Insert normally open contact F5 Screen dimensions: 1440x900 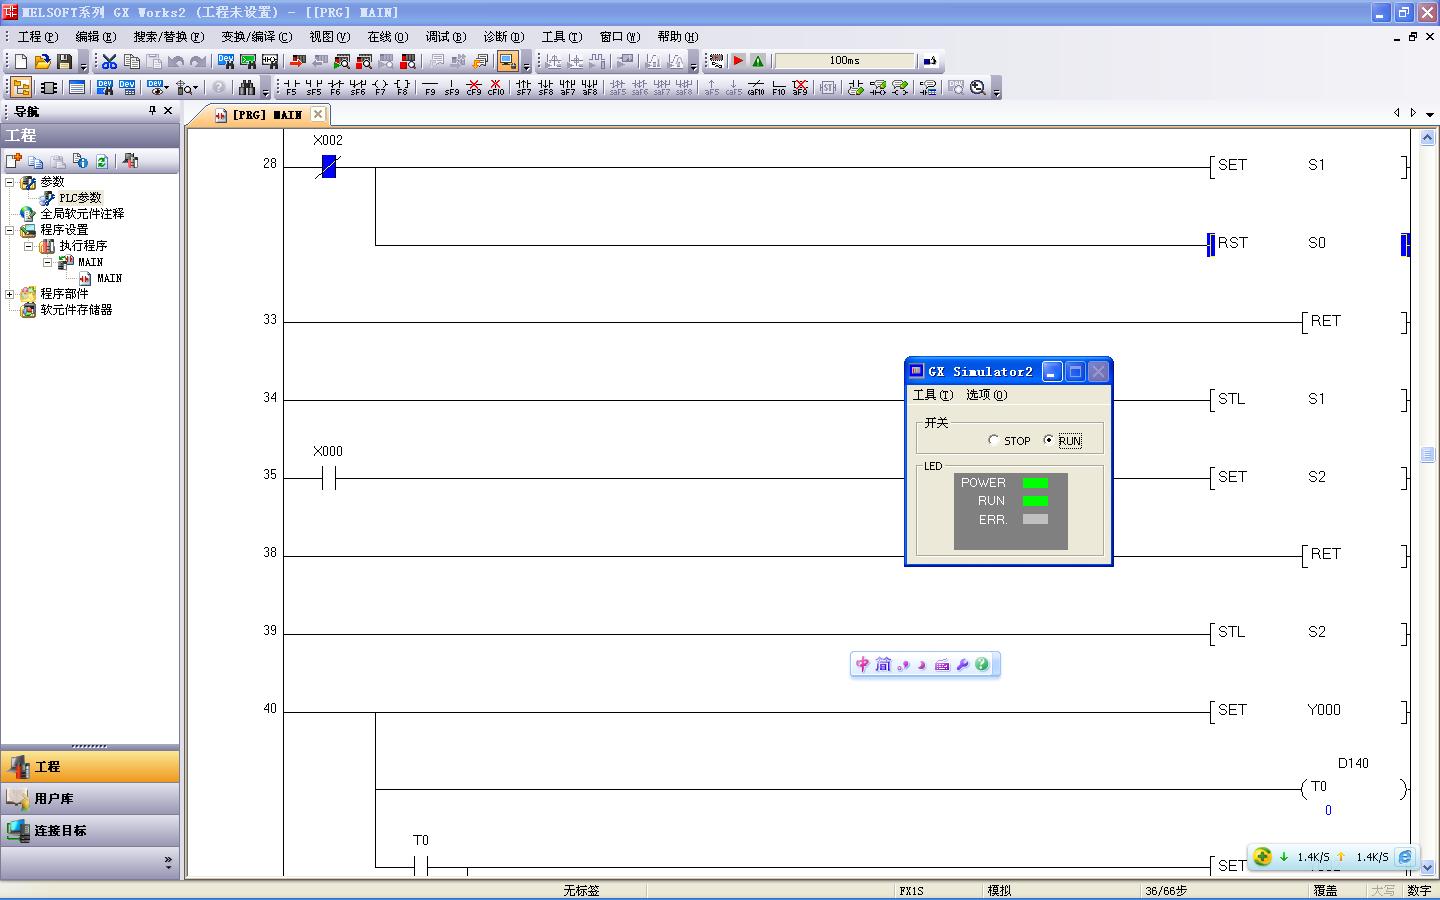click(291, 88)
